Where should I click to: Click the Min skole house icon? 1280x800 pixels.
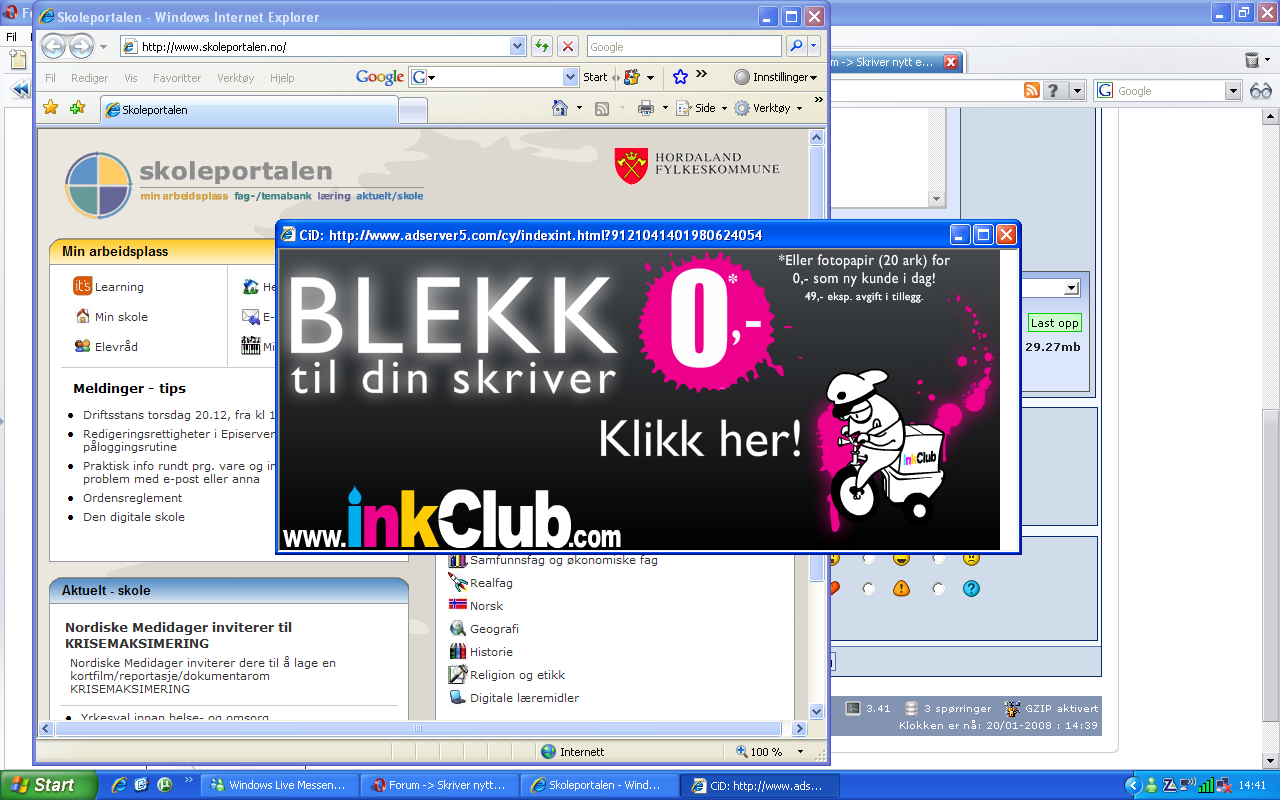pos(82,317)
